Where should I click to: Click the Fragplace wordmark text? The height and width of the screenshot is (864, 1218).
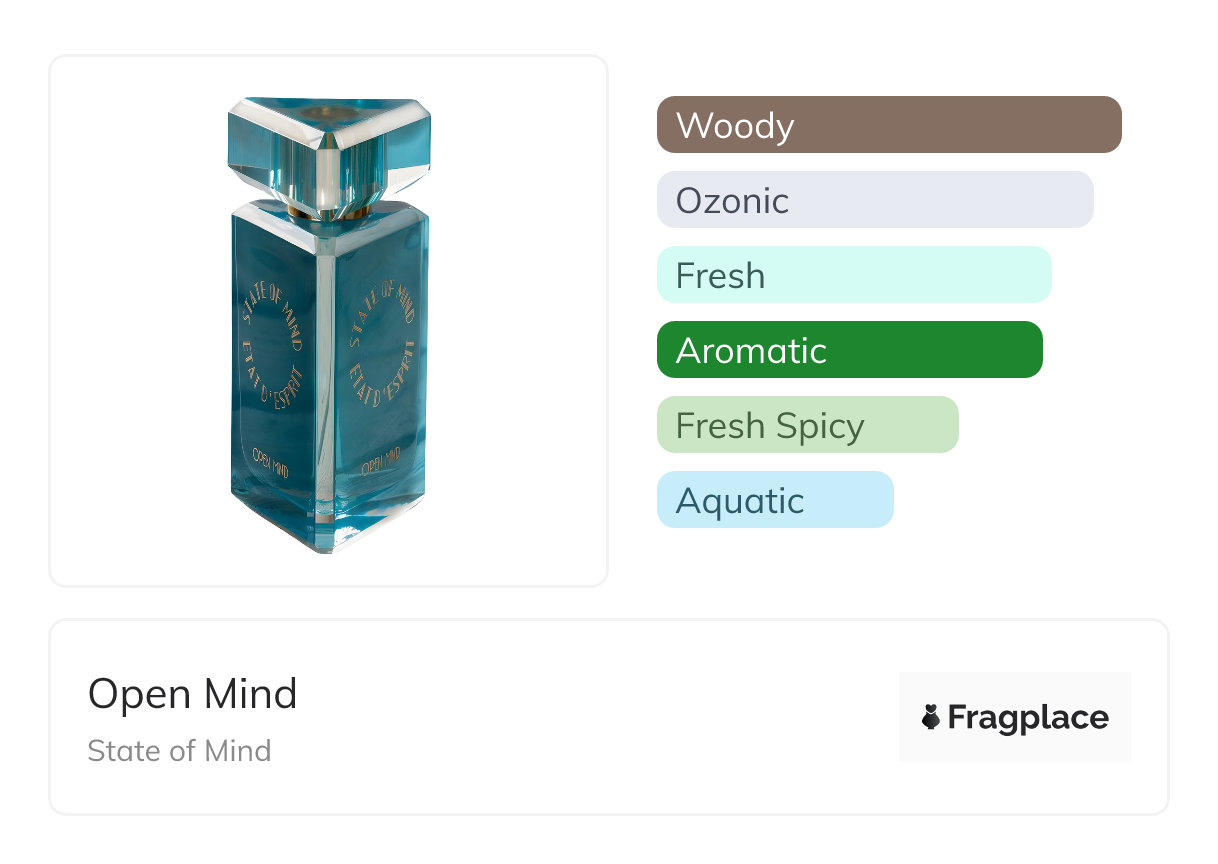(1028, 717)
